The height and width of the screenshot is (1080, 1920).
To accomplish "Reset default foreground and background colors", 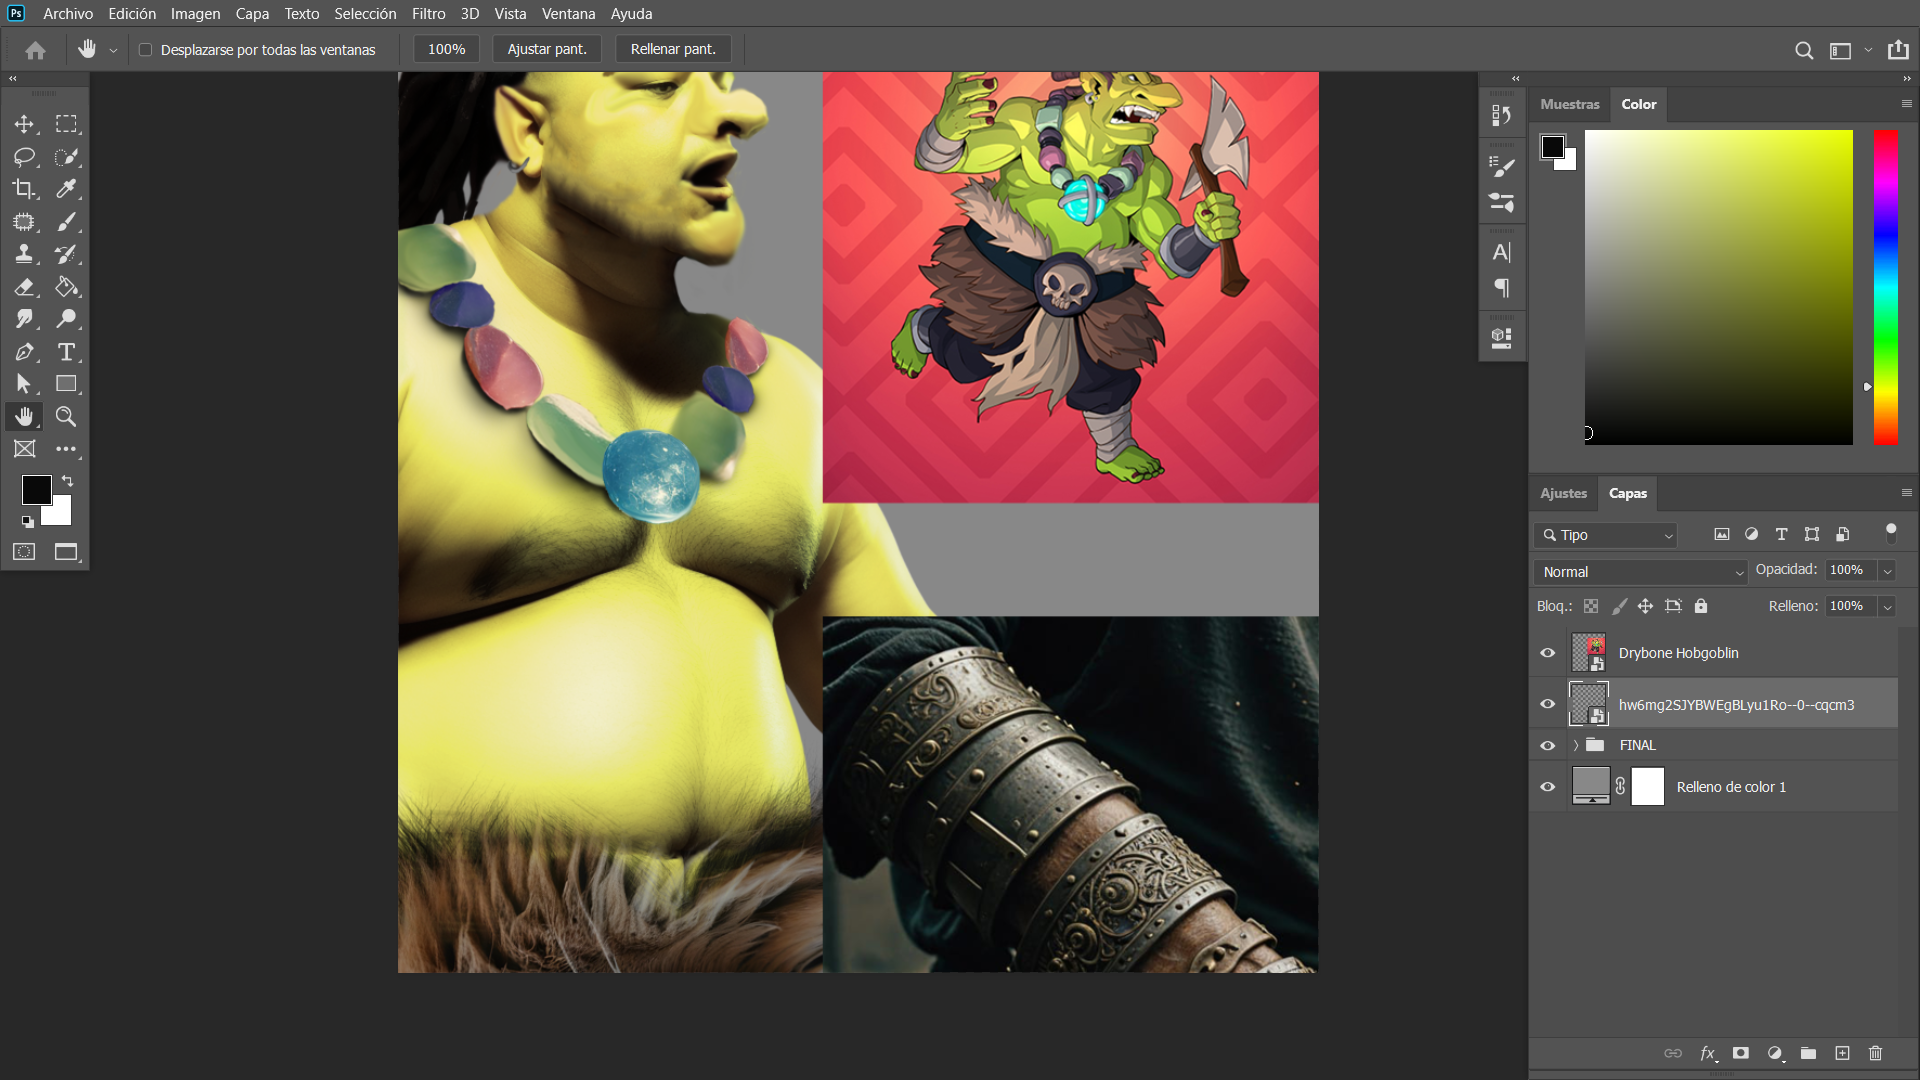I will [27, 521].
